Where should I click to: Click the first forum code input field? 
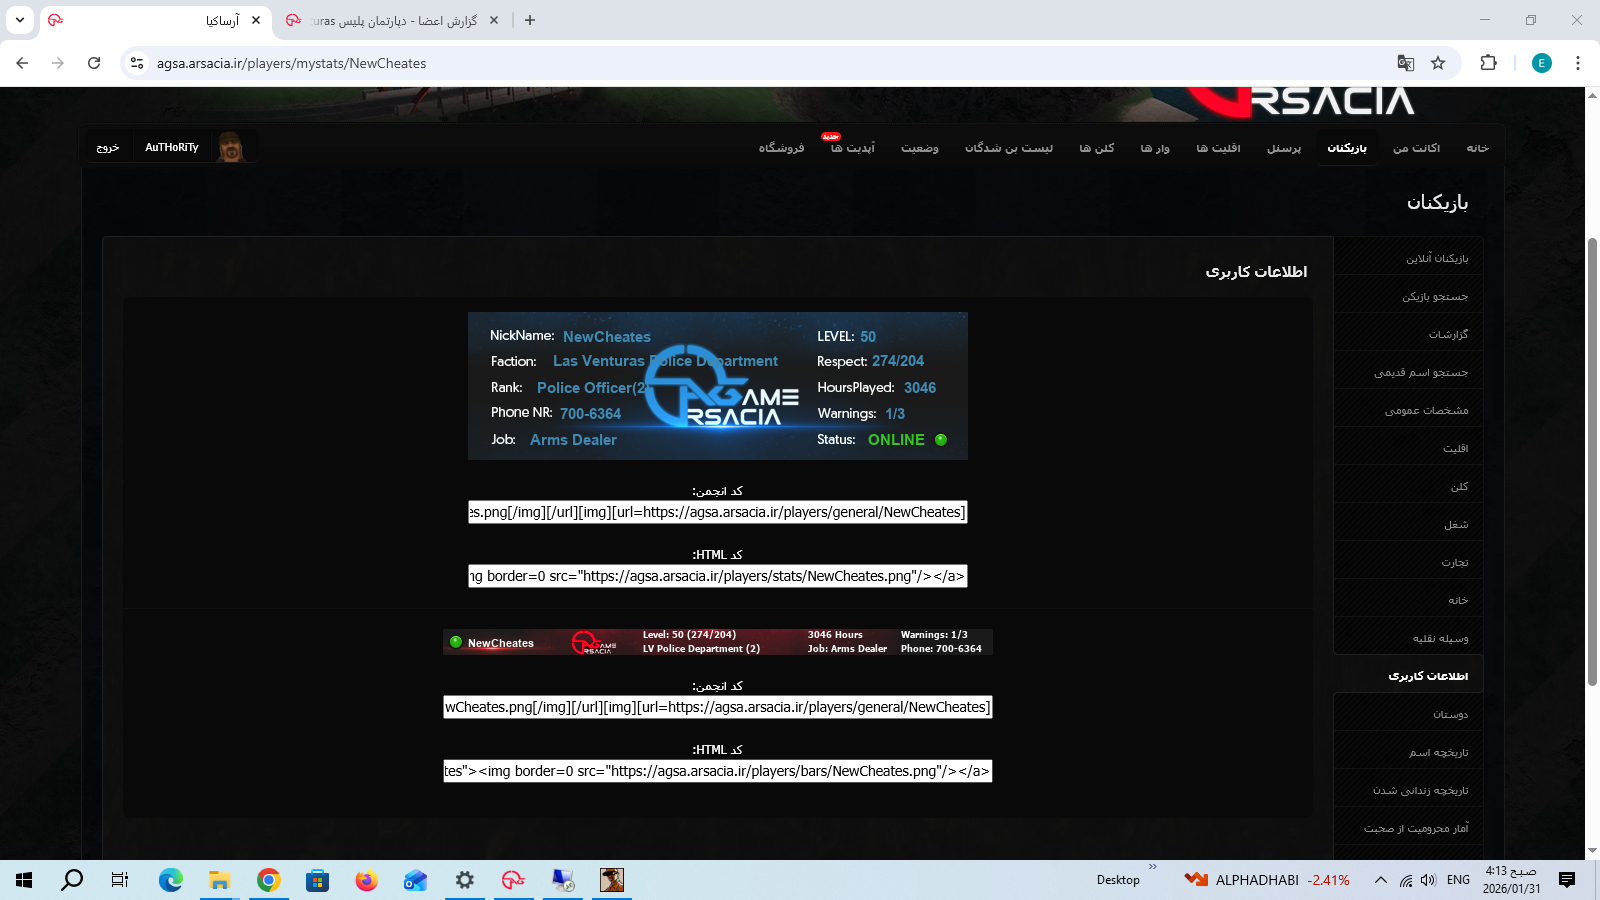tap(717, 512)
